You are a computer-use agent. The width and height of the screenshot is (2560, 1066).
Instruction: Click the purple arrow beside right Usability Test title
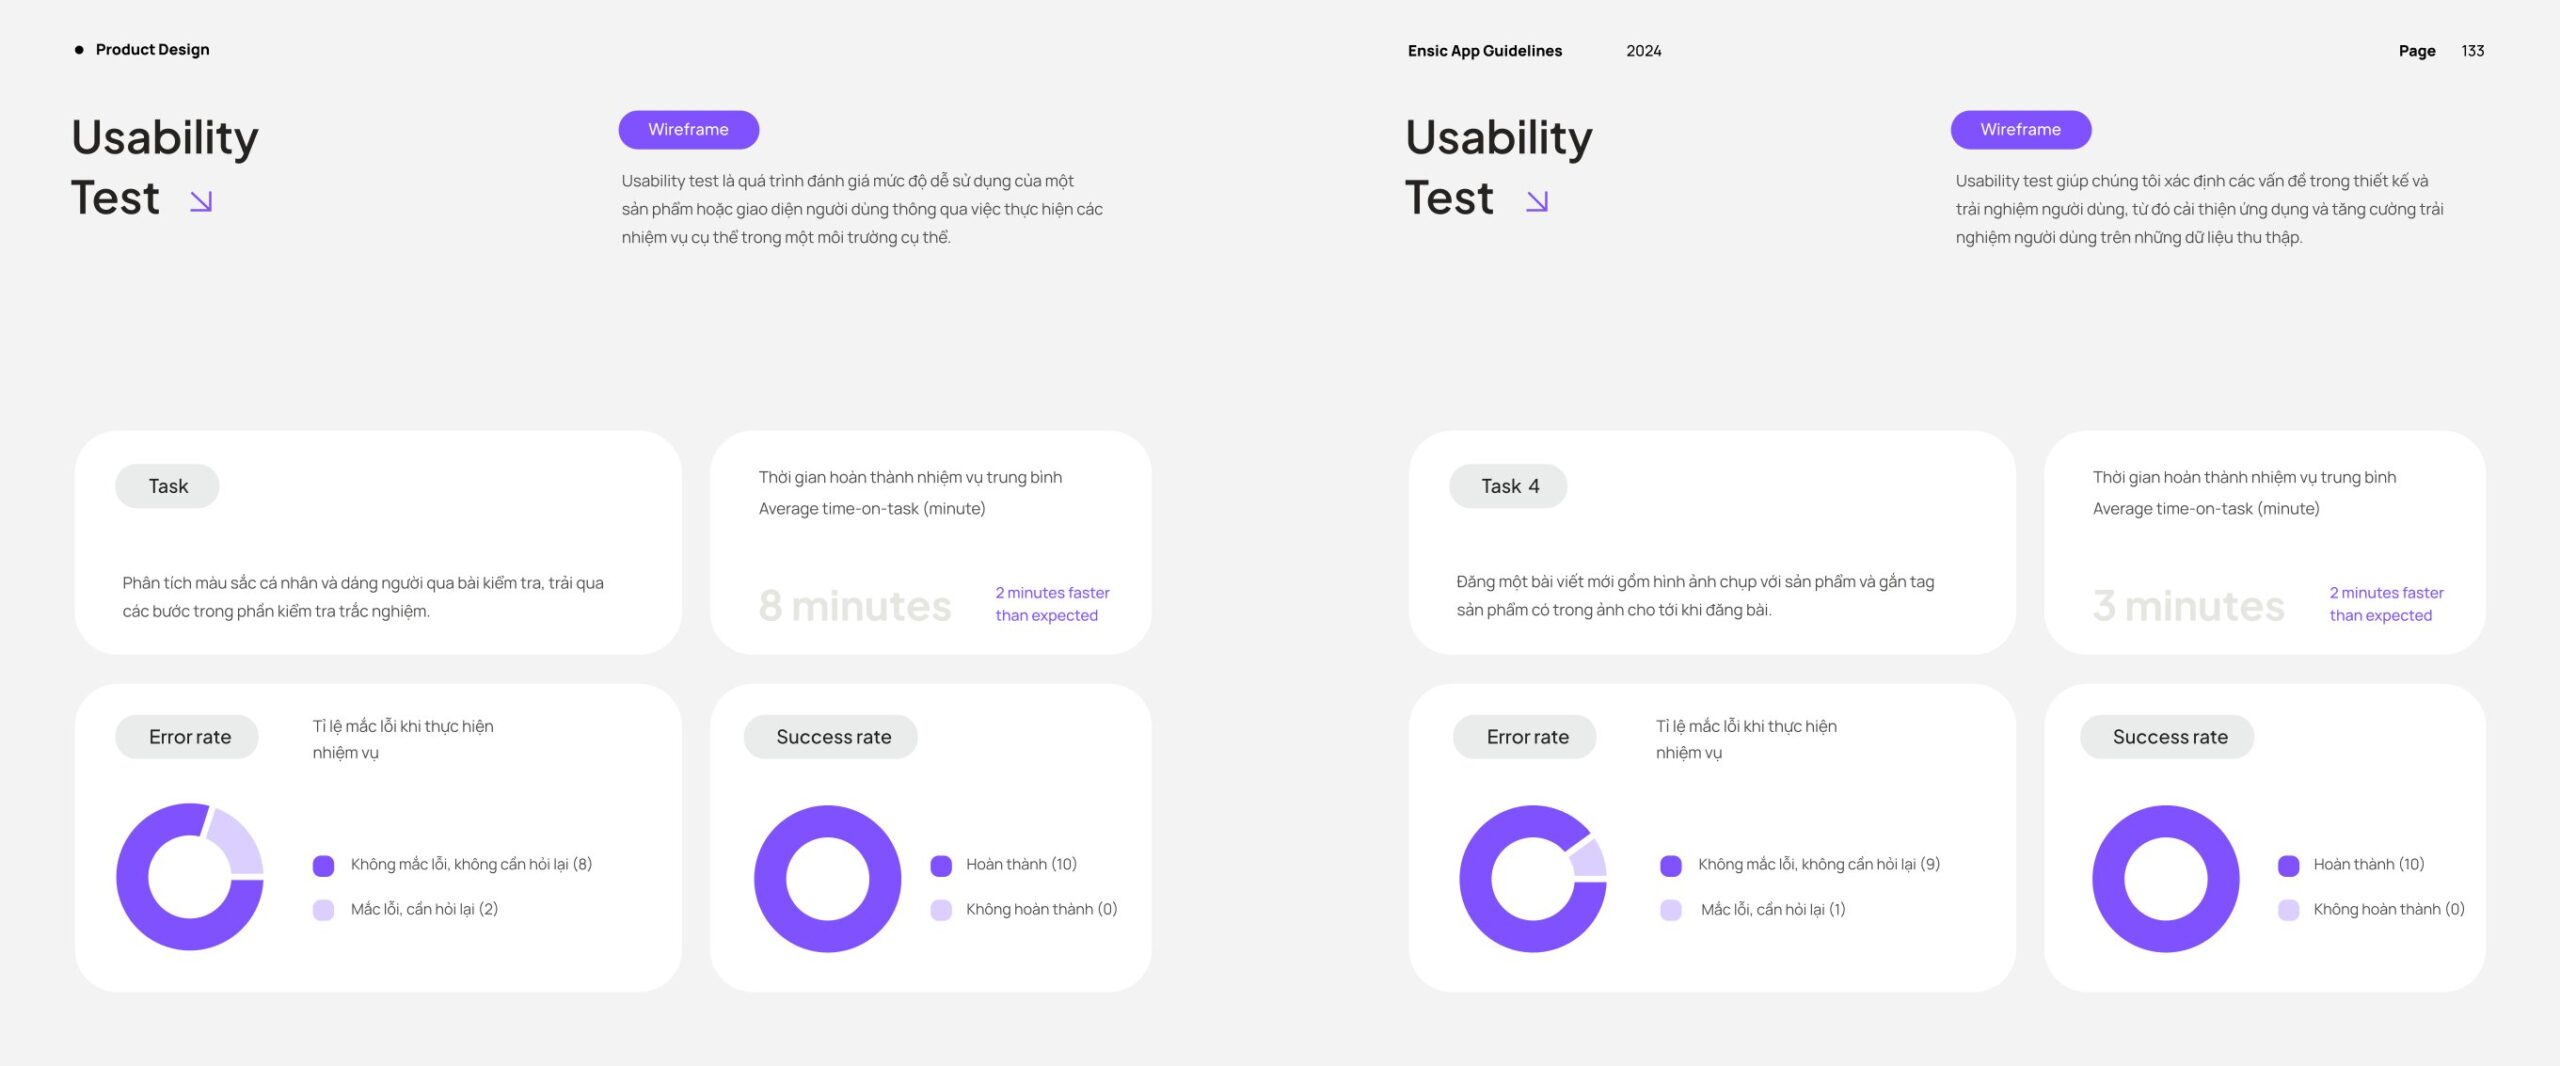[1537, 202]
